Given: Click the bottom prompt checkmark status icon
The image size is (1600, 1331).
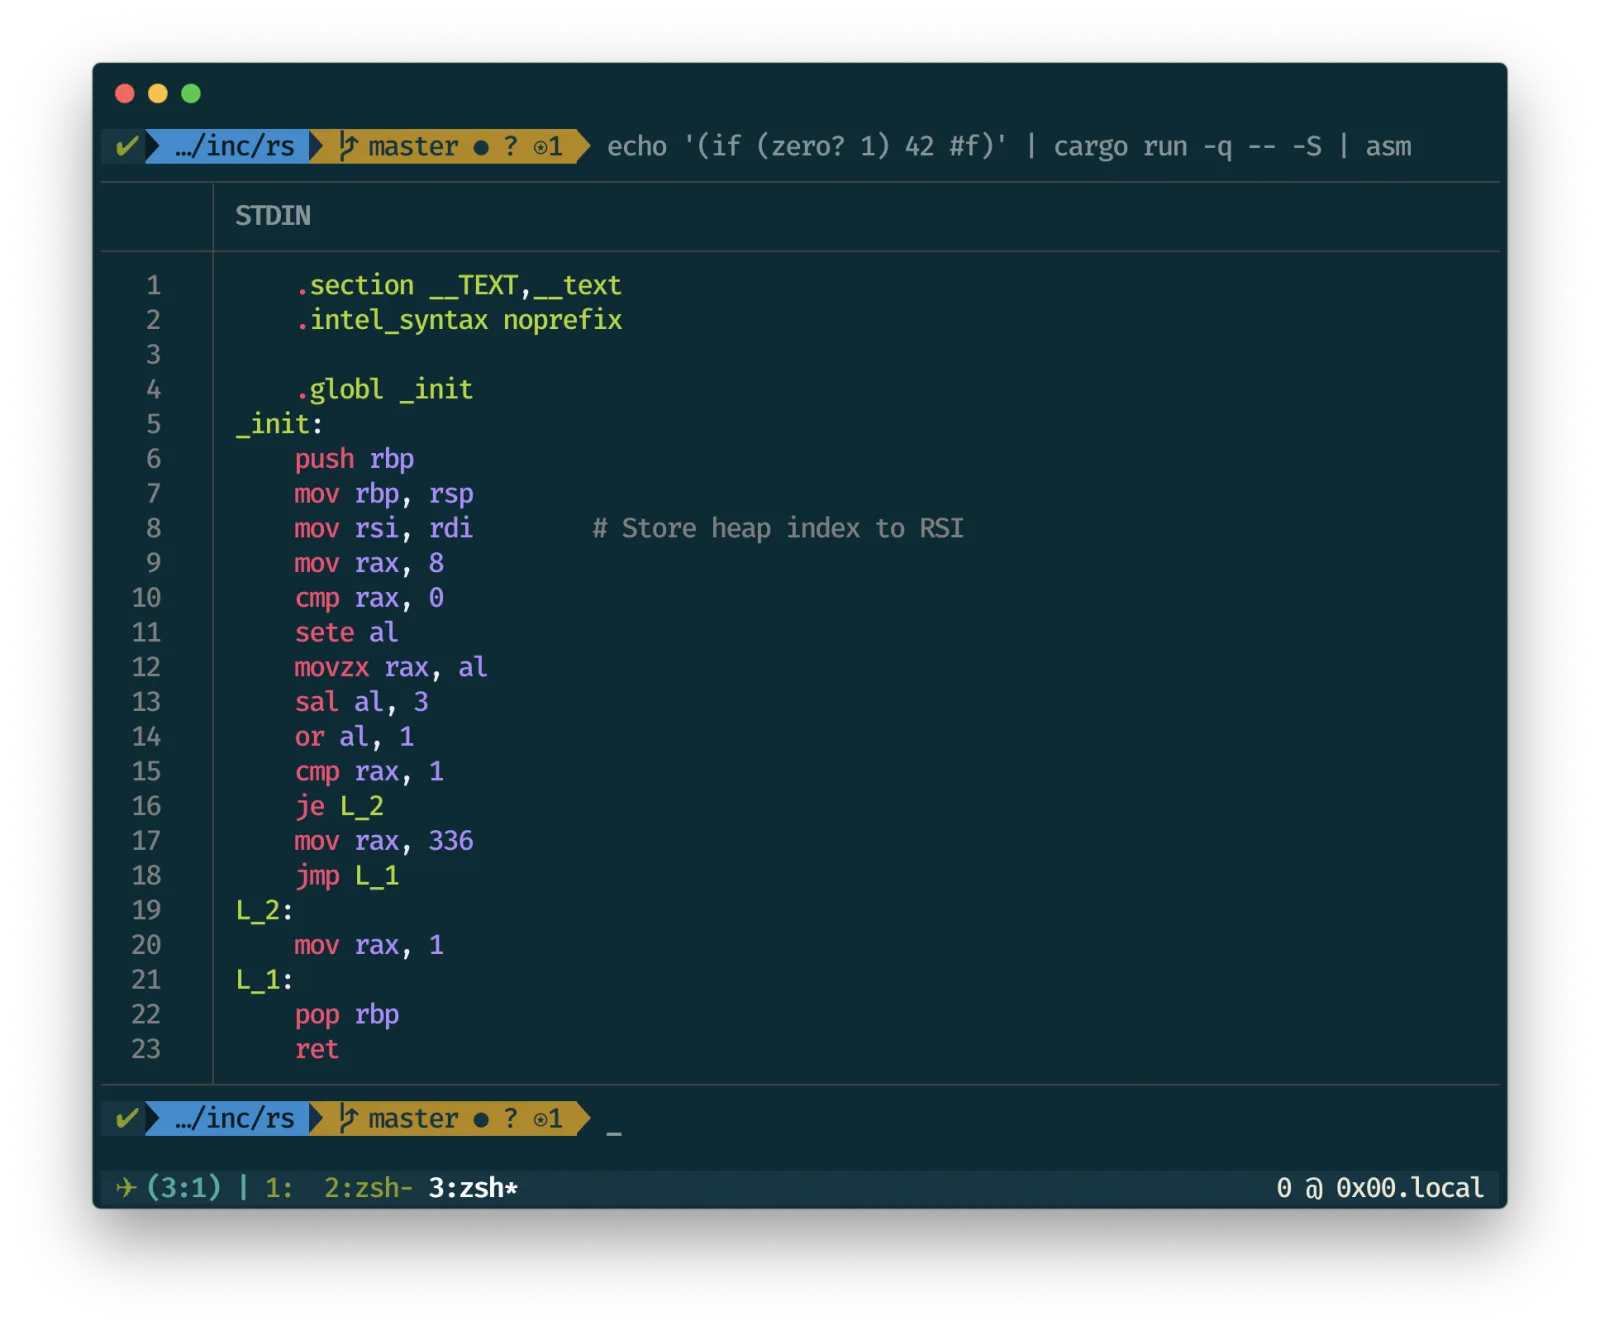Looking at the screenshot, I should [x=127, y=1118].
